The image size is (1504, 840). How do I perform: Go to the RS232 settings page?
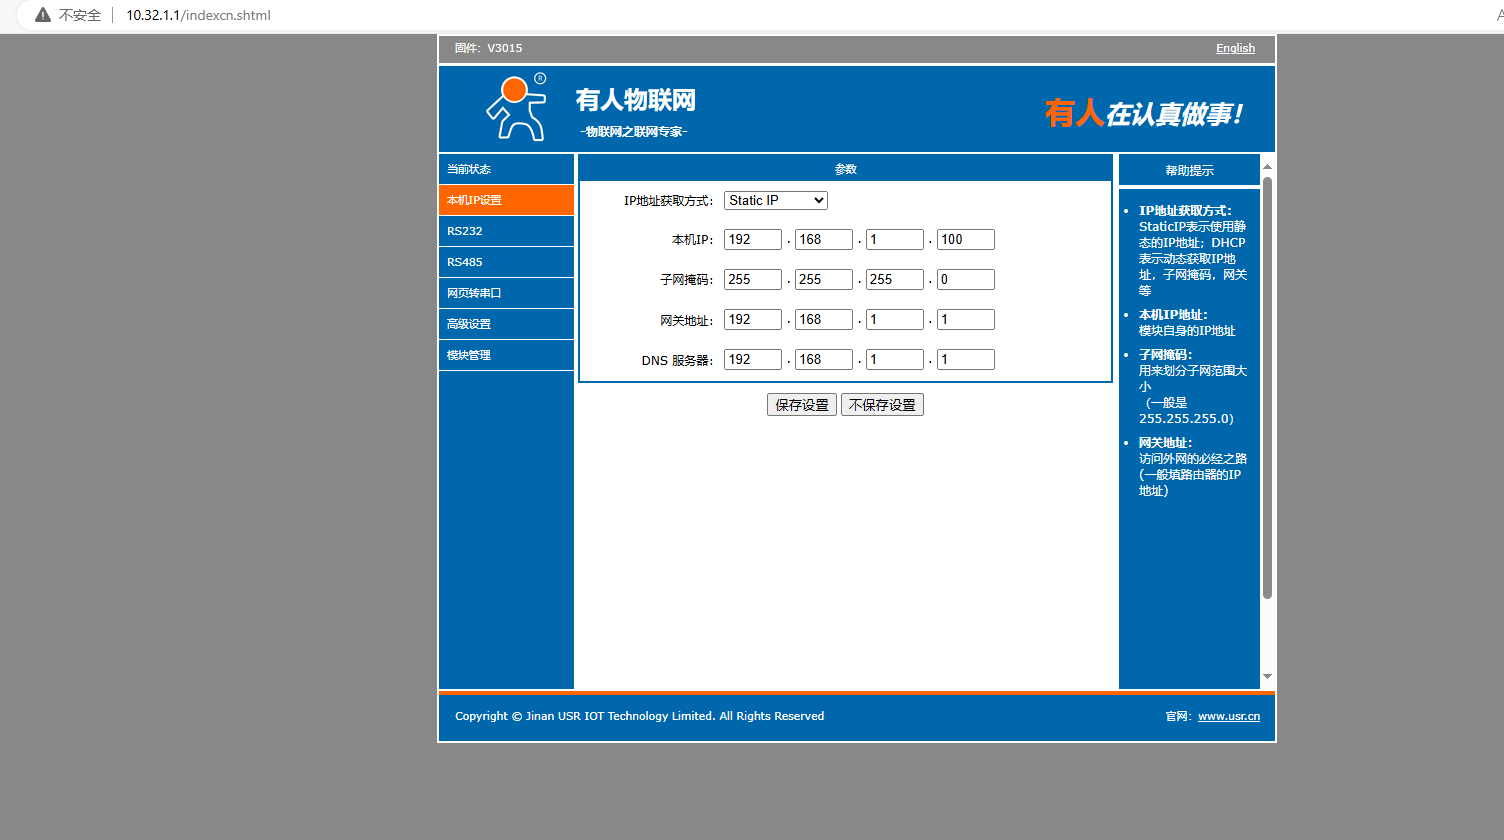point(506,231)
